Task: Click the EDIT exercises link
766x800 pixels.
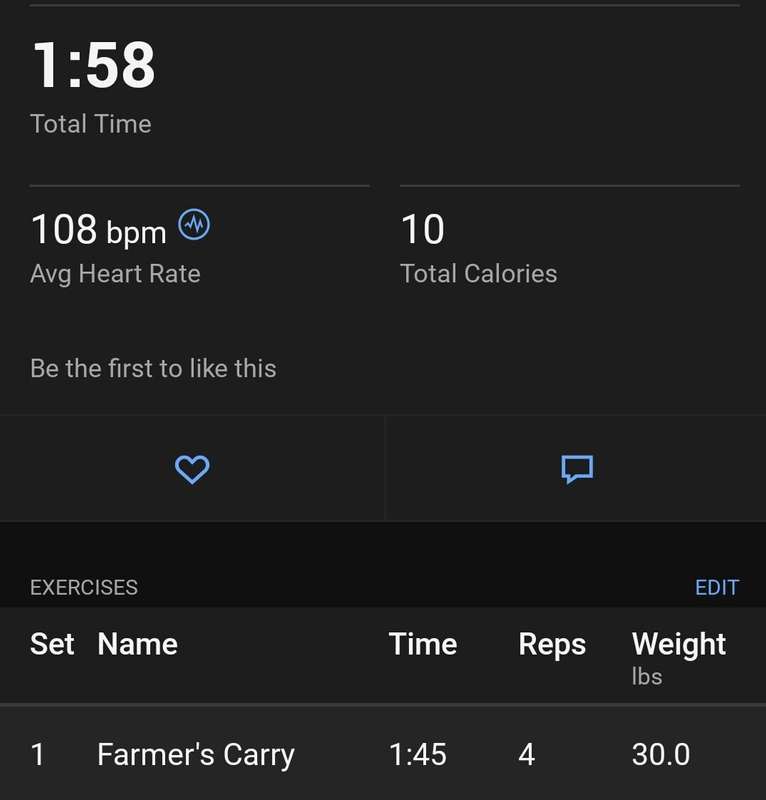Action: [x=716, y=587]
